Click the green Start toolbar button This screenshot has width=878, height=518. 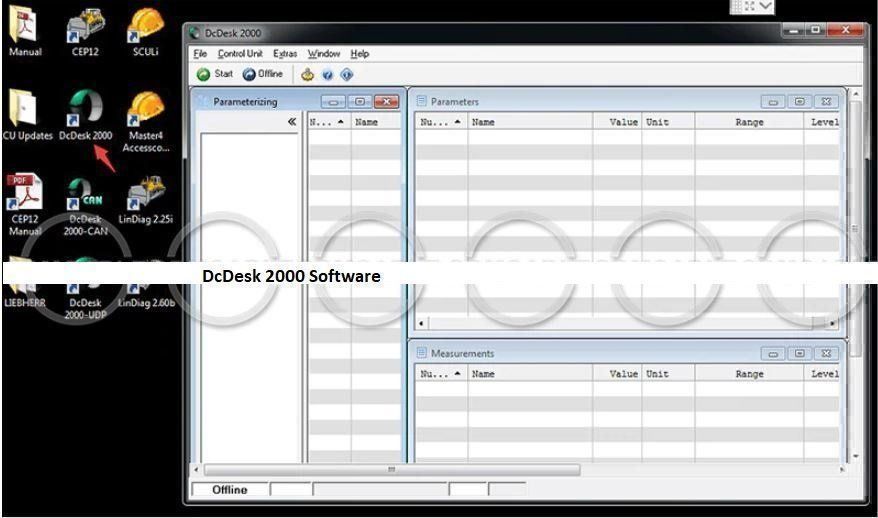214,74
